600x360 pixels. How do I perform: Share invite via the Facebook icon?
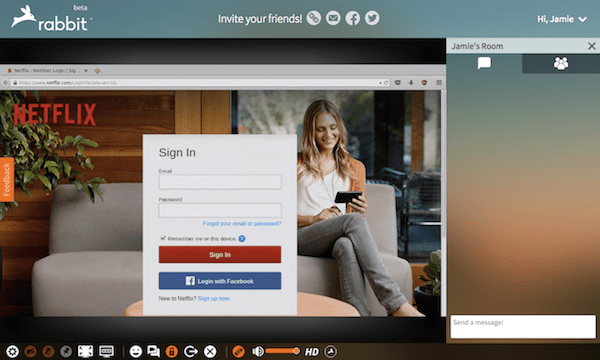353,18
